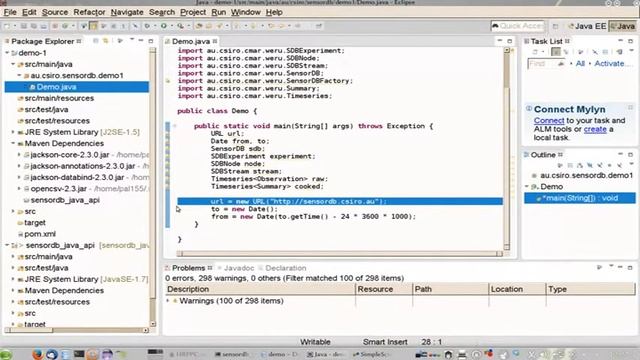Click the Run (green play) toolbar icon

[164, 26]
